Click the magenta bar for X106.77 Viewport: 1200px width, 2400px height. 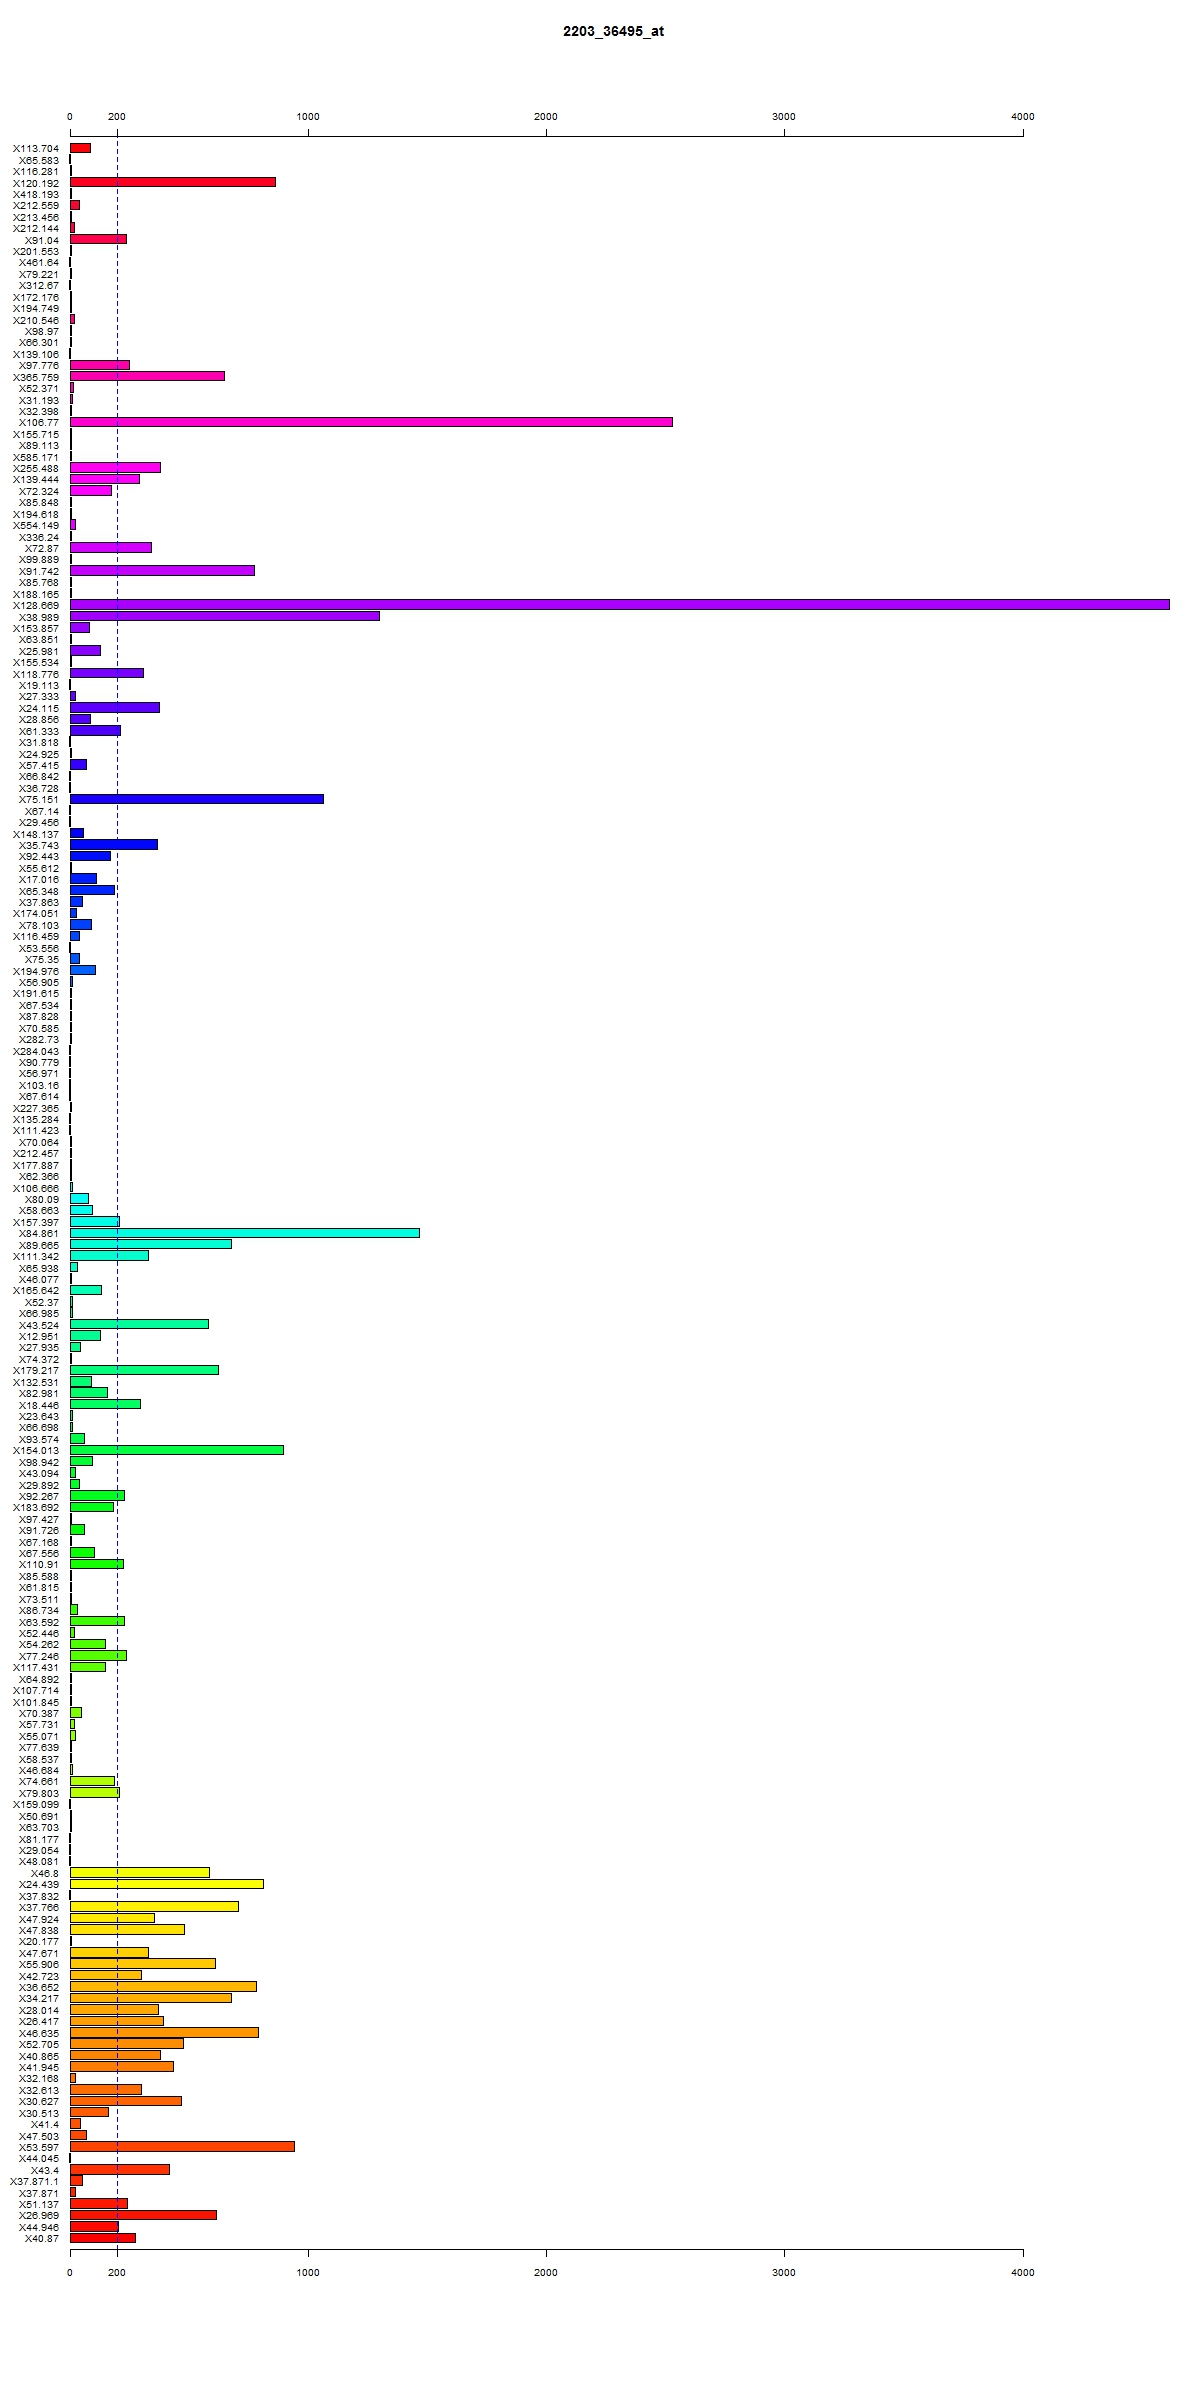371,422
